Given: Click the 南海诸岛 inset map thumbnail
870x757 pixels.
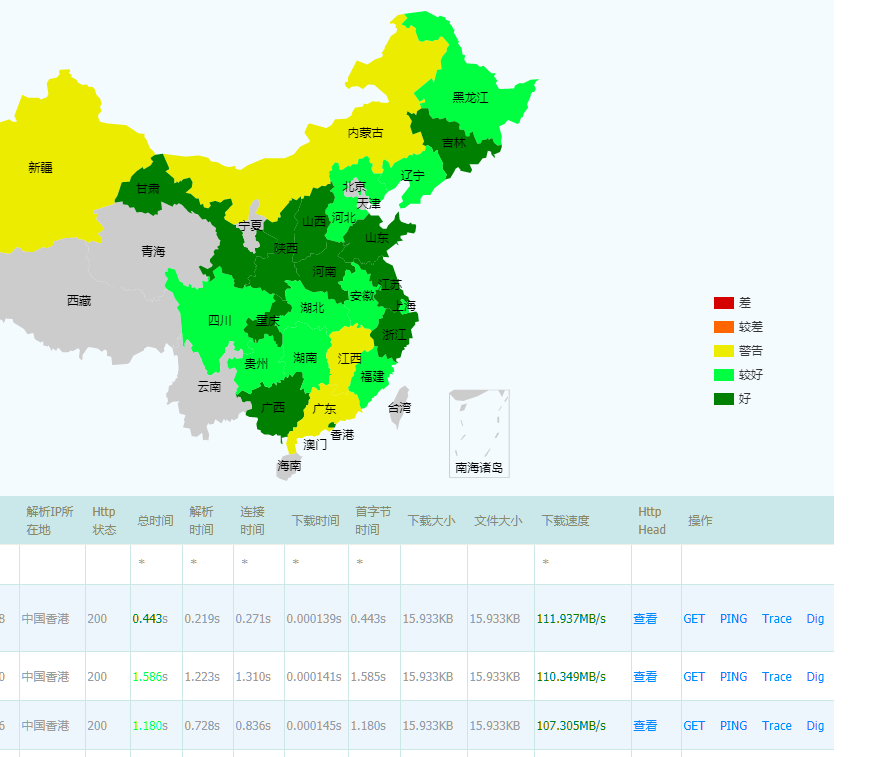Looking at the screenshot, I should (x=479, y=433).
